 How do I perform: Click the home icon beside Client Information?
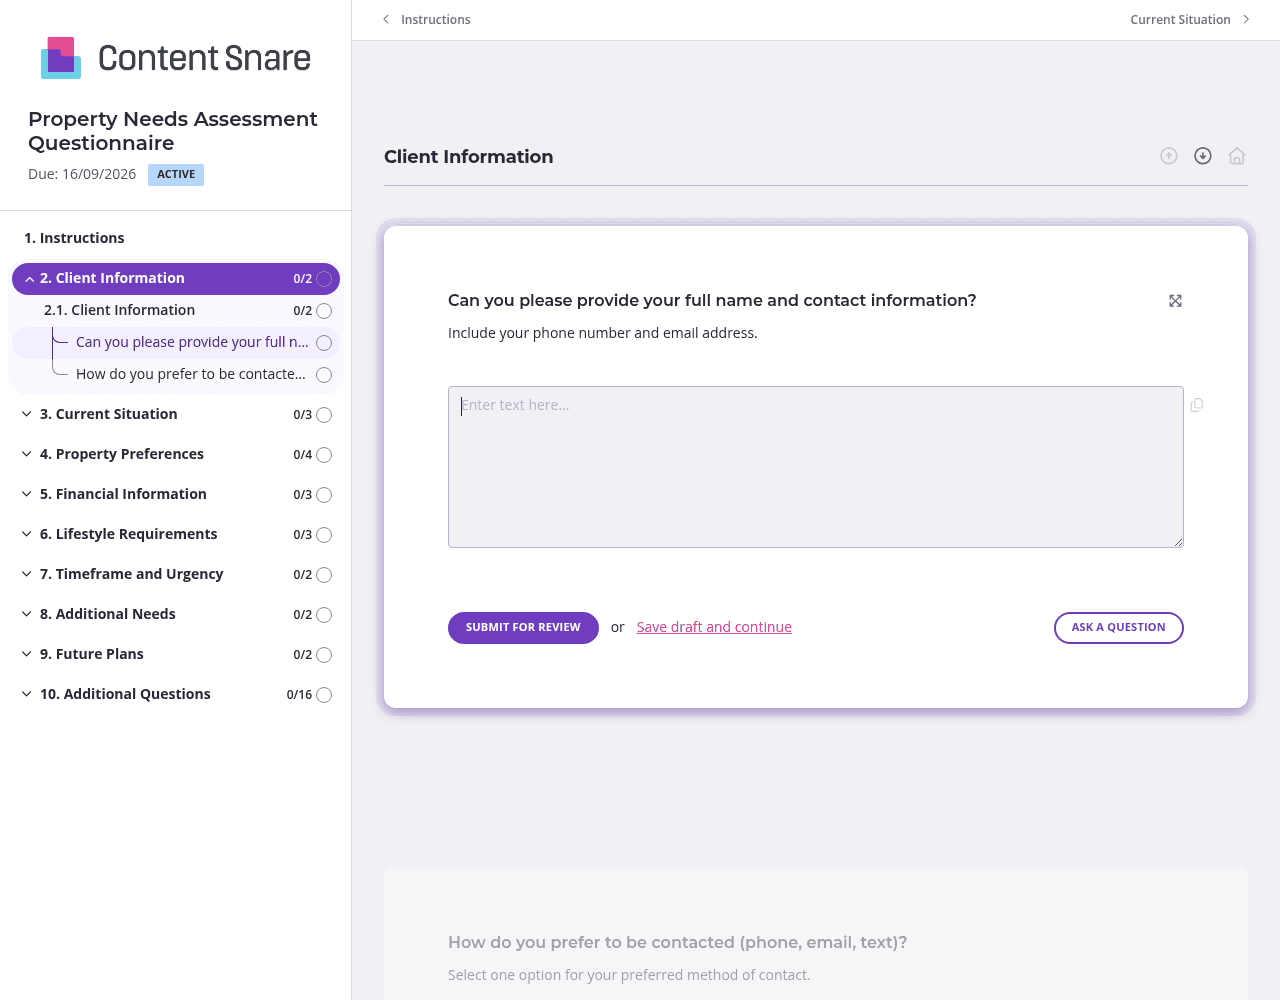1237,156
